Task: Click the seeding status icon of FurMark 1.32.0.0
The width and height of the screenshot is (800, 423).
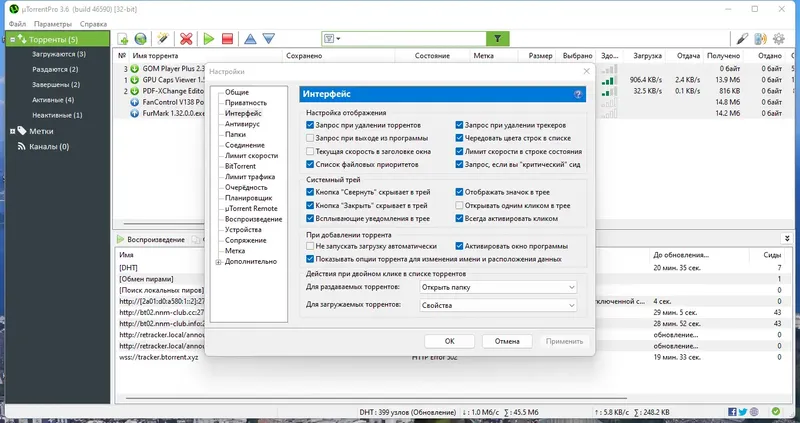Action: tap(135, 113)
